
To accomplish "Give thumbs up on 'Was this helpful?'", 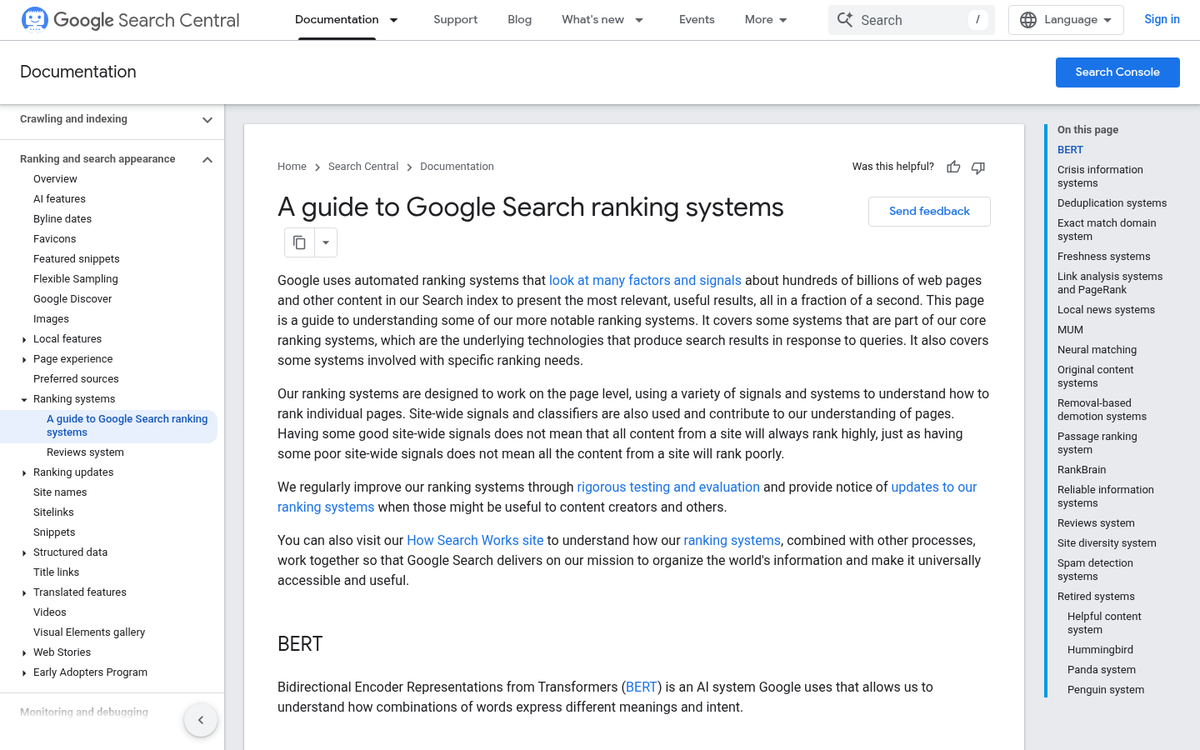I will pyautogui.click(x=952, y=167).
